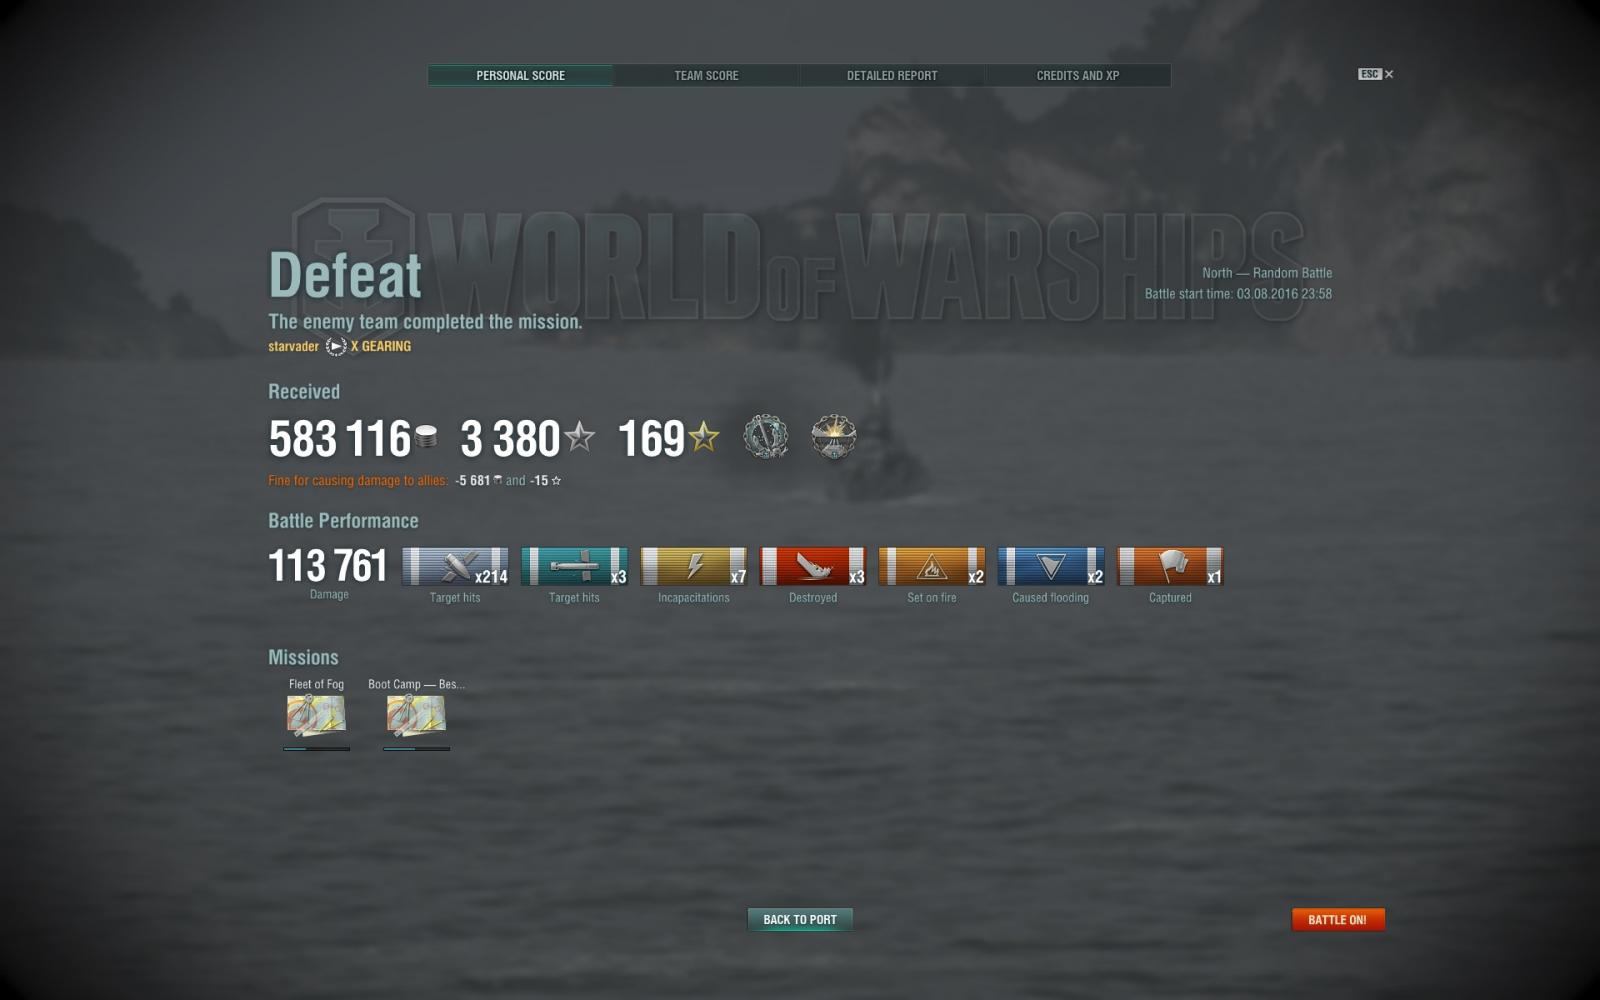Click the first achievement medal badge
This screenshot has width=1600, height=1000.
click(x=766, y=437)
